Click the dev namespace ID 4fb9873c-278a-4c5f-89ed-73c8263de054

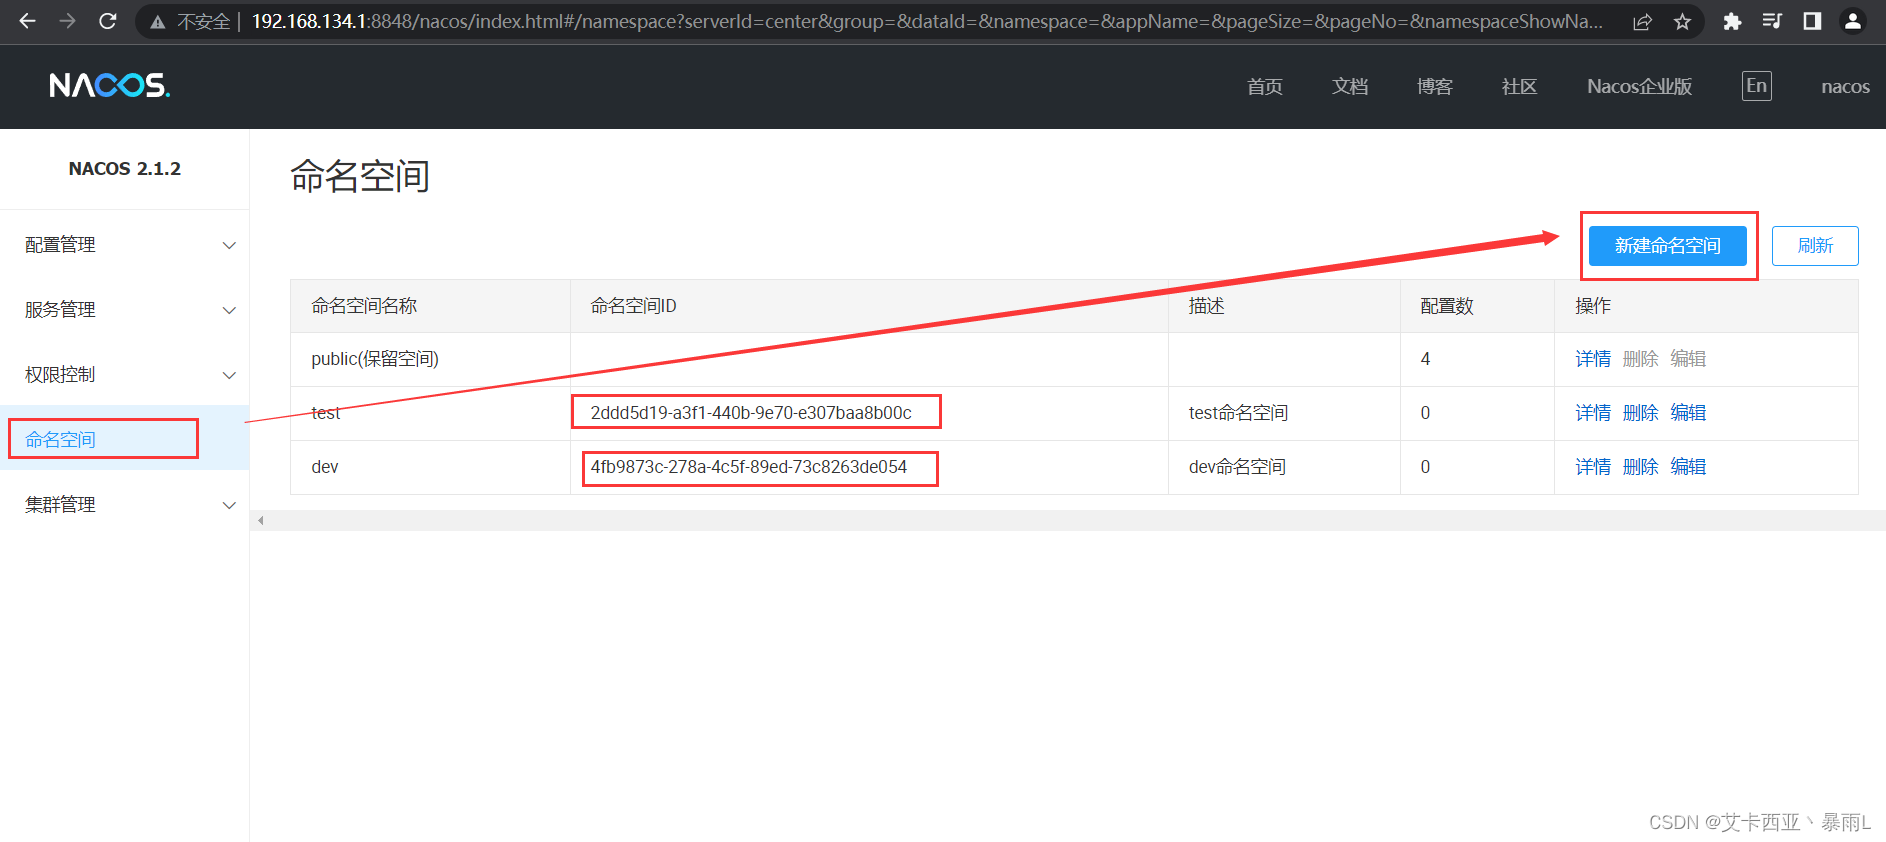tap(749, 467)
